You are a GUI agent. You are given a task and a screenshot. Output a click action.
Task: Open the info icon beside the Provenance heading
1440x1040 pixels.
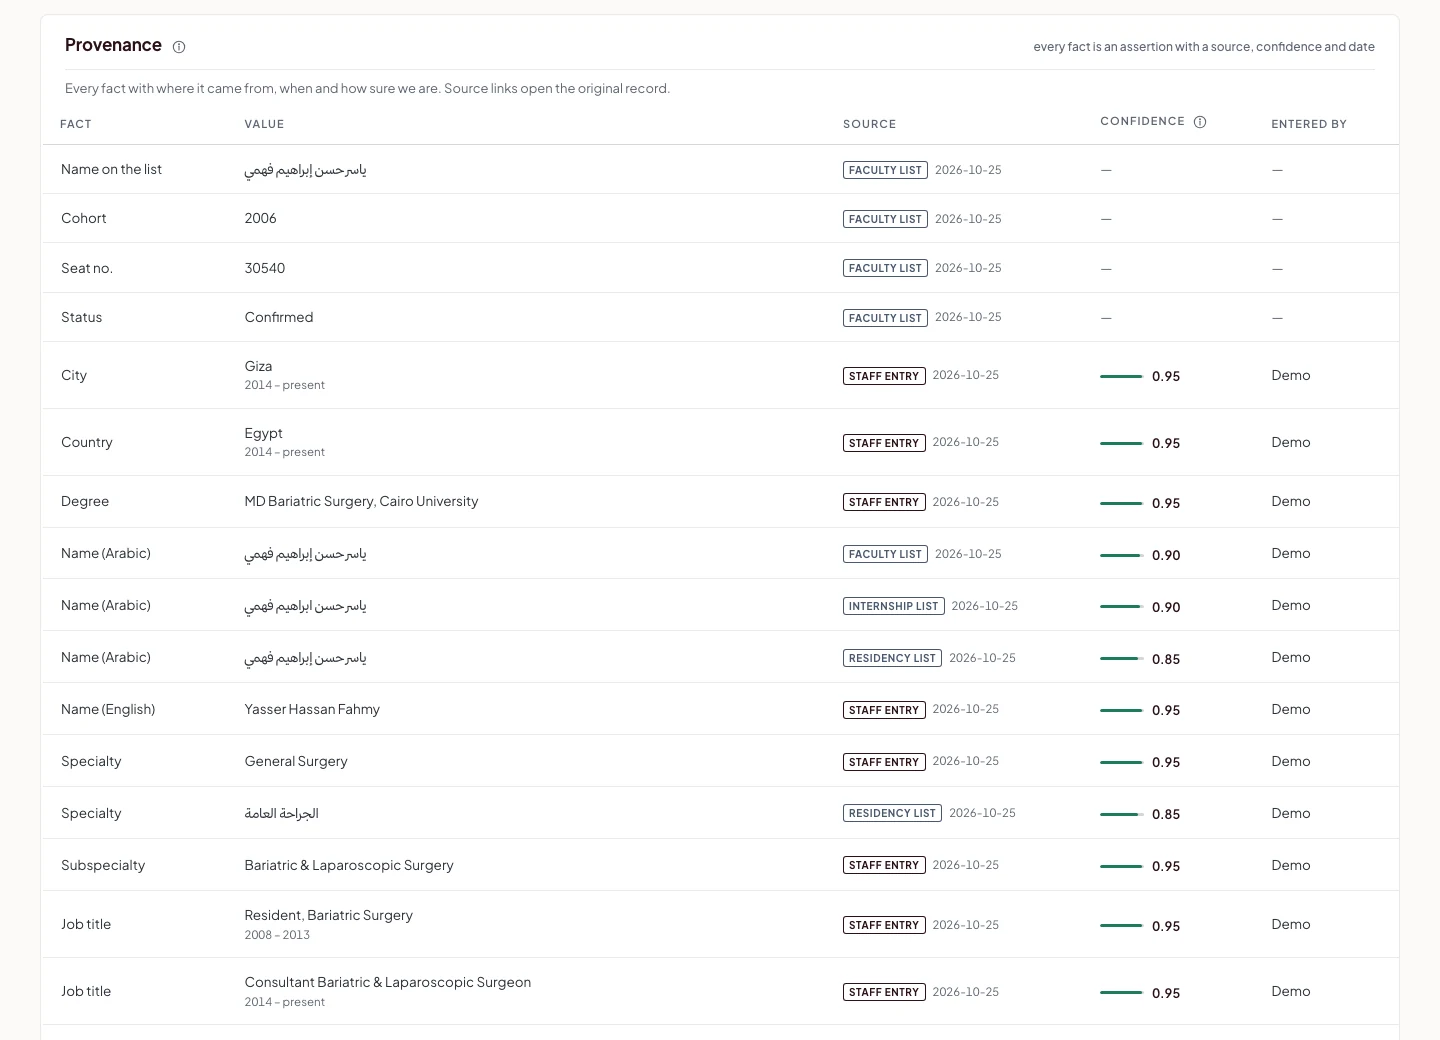(x=179, y=47)
